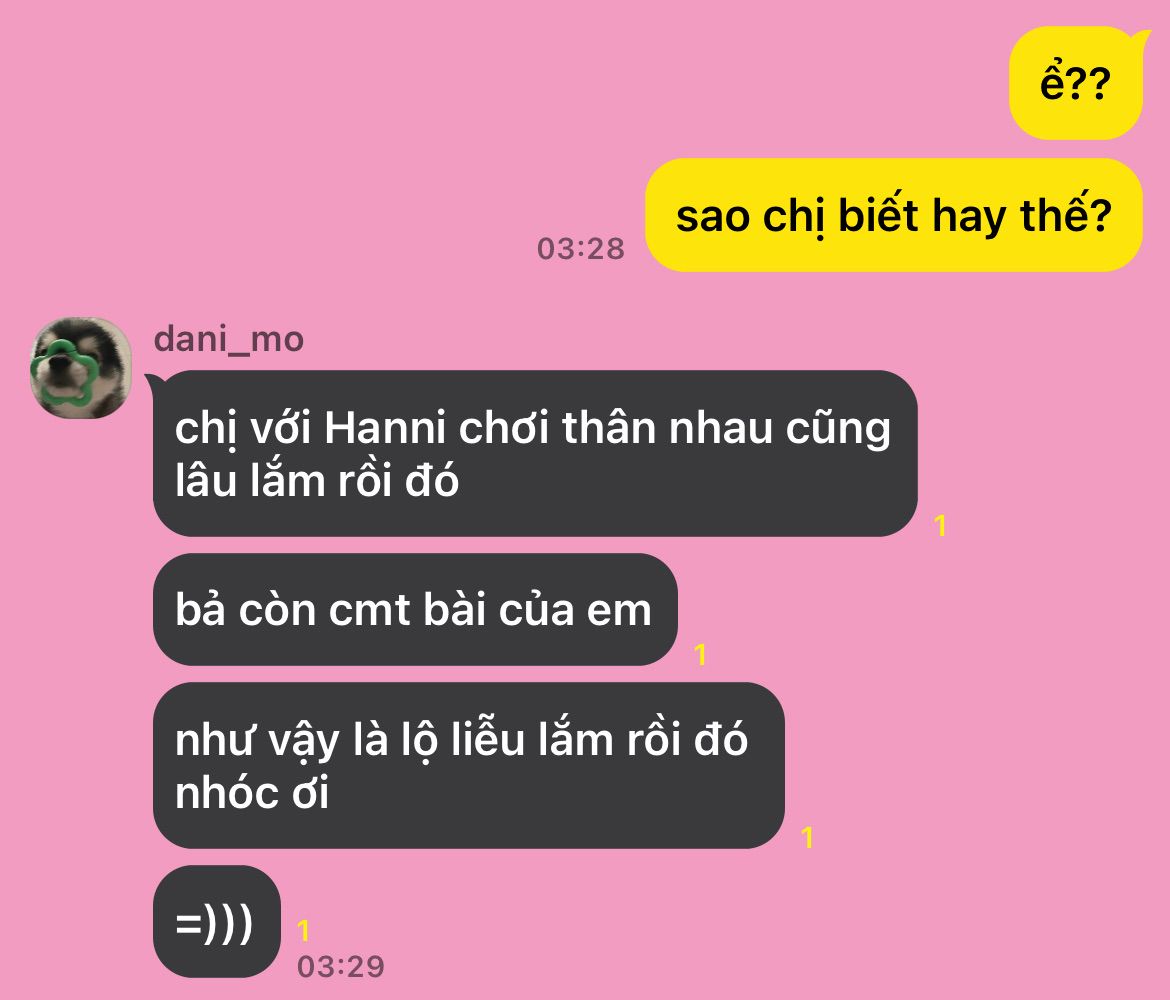
Task: Tap the "như vậy là lộ liễu" message
Action: (x=469, y=765)
